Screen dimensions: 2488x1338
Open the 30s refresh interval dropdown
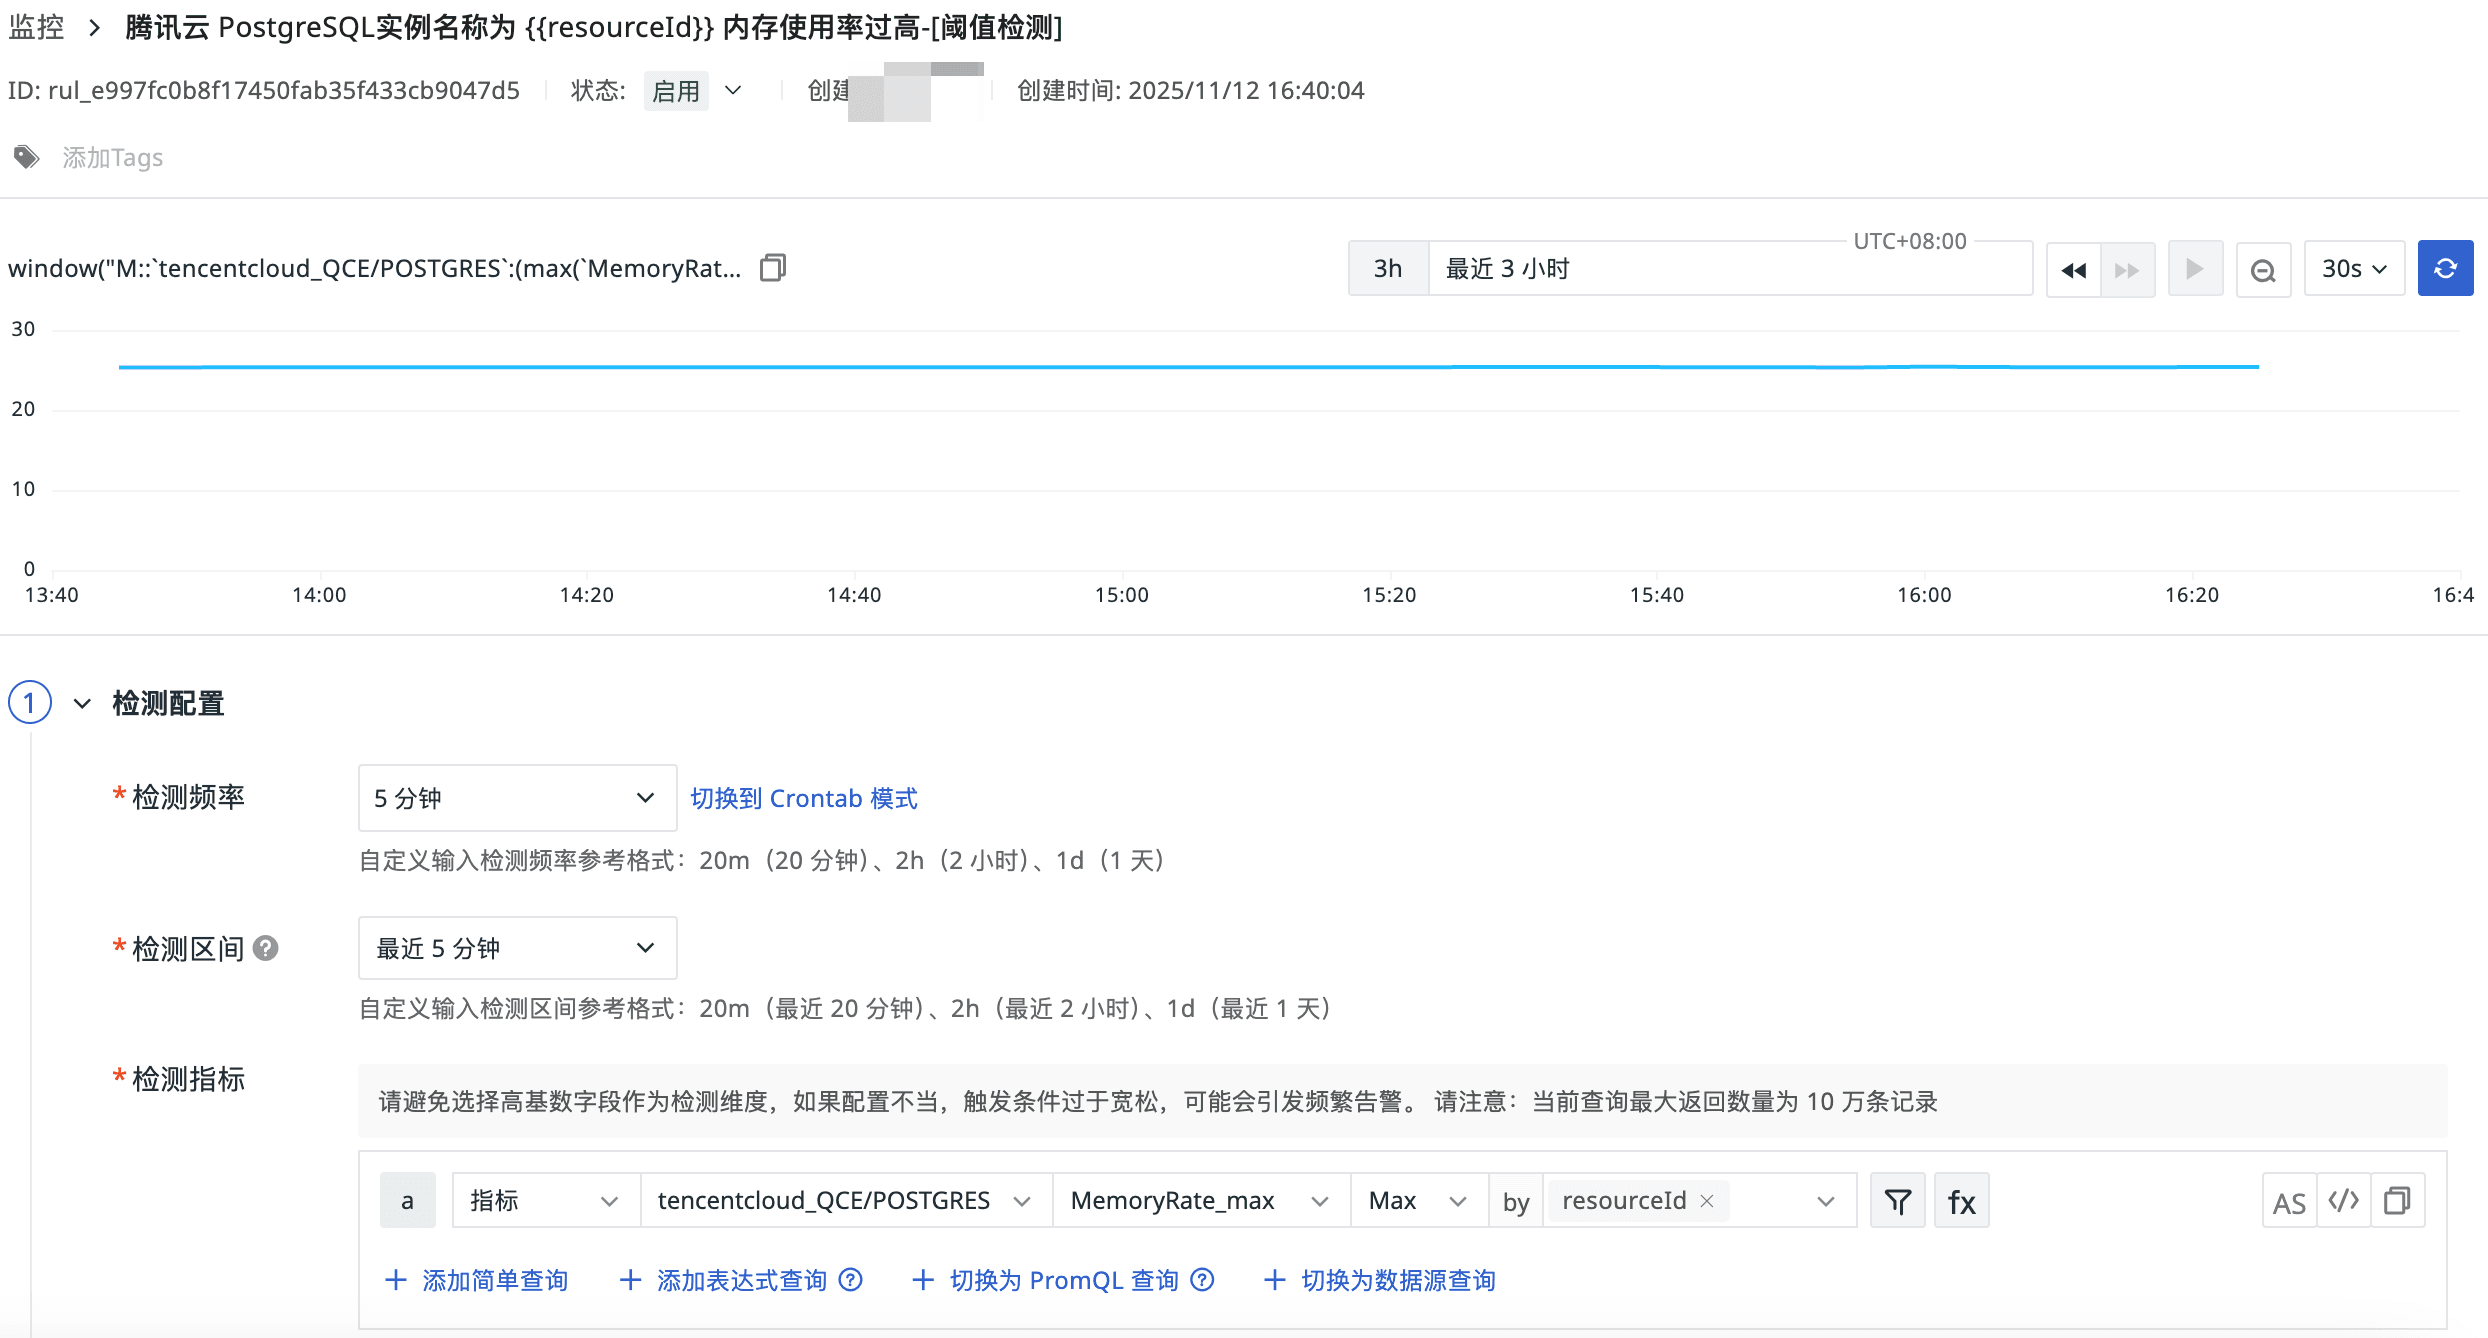pyautogui.click(x=2354, y=269)
